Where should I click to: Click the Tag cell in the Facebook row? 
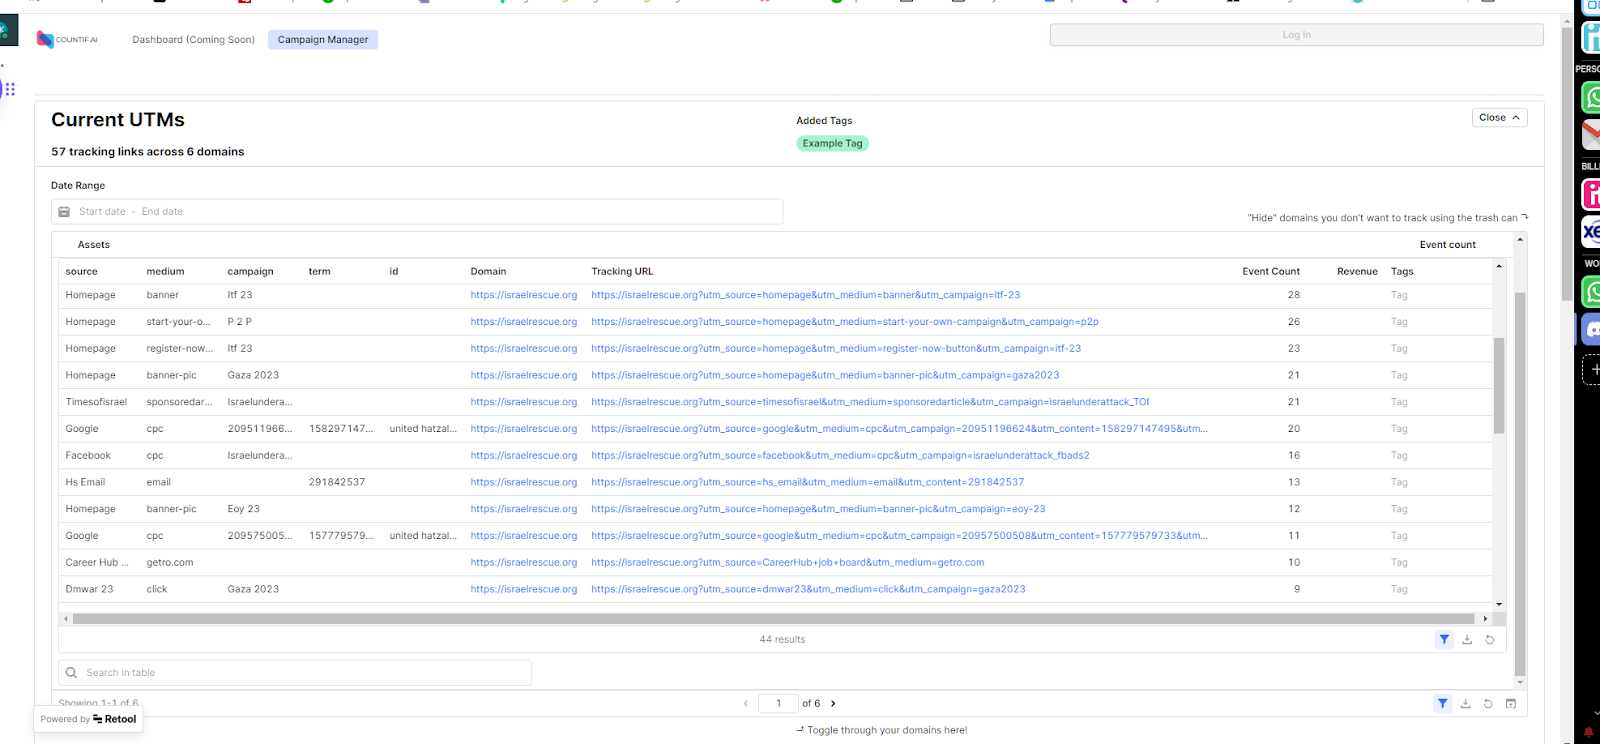click(x=1399, y=456)
